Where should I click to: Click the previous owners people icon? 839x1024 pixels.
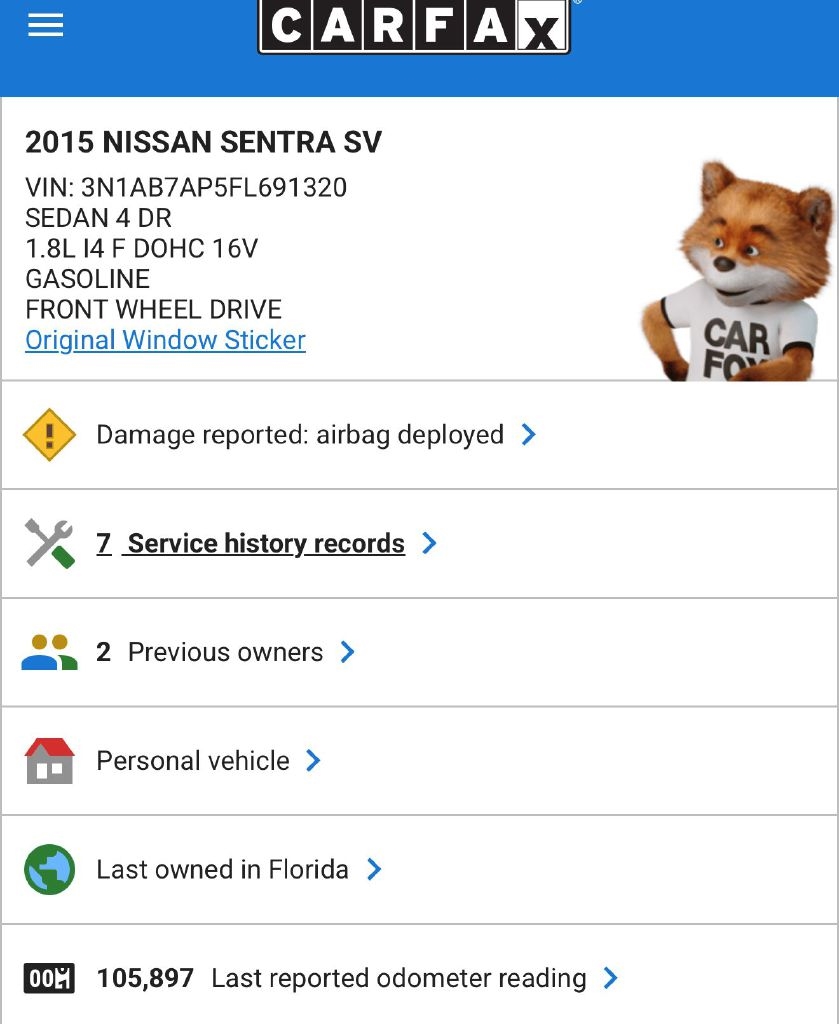click(x=49, y=653)
